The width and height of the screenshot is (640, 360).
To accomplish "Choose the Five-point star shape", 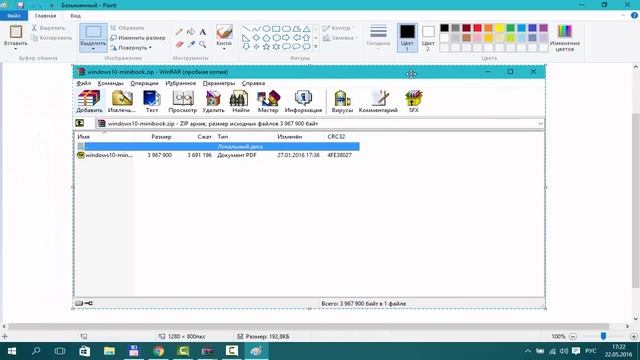I will click(266, 47).
